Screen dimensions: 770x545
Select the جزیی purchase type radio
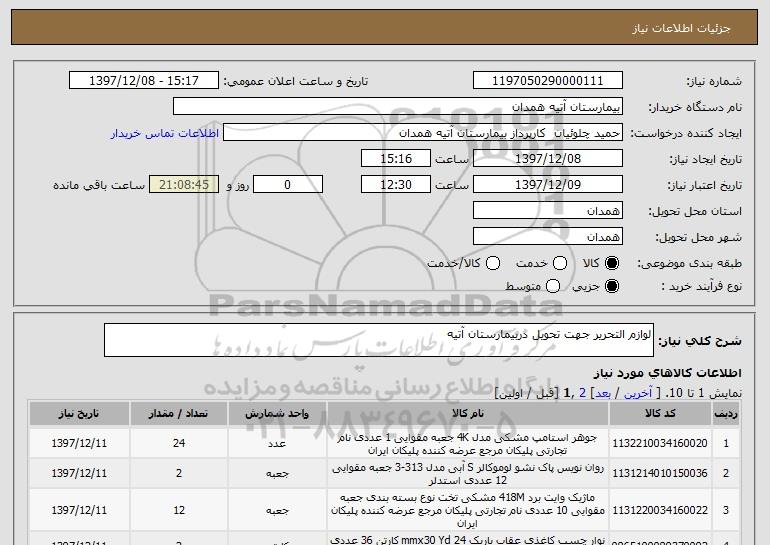(612, 286)
